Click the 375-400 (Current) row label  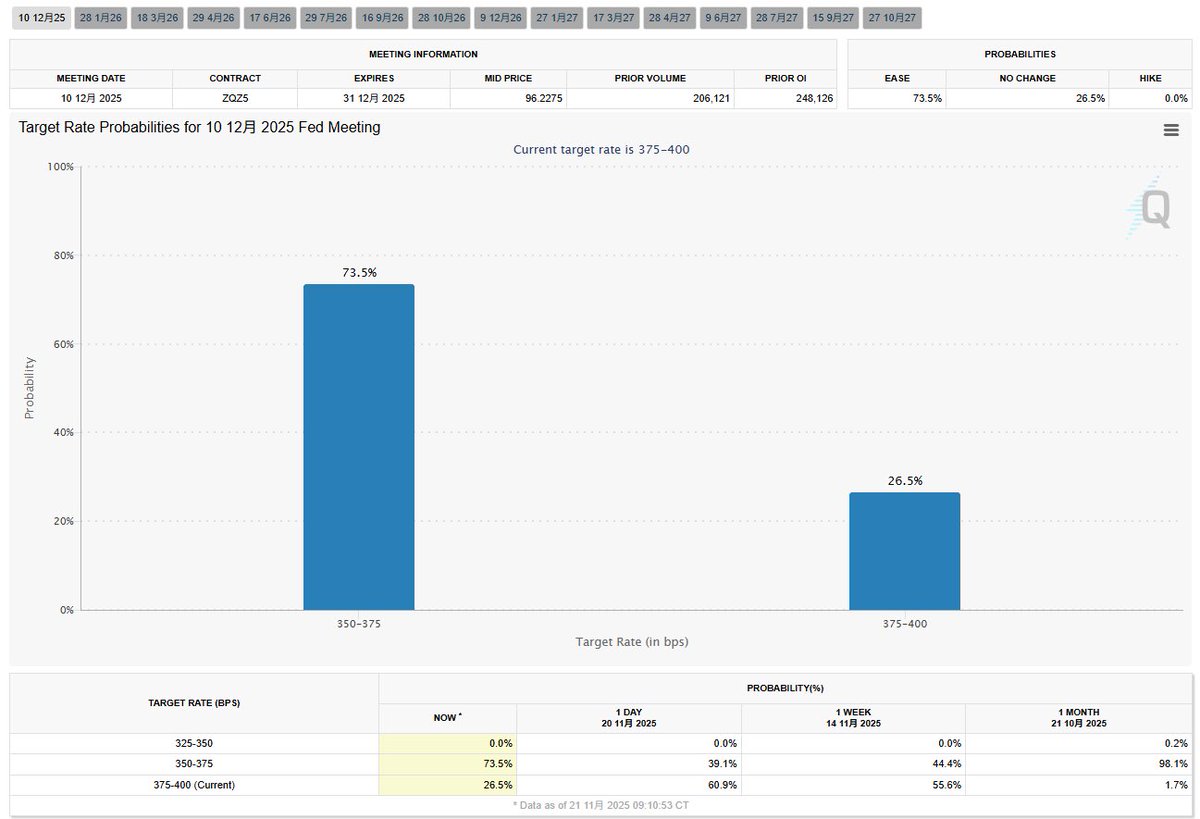[x=195, y=784]
